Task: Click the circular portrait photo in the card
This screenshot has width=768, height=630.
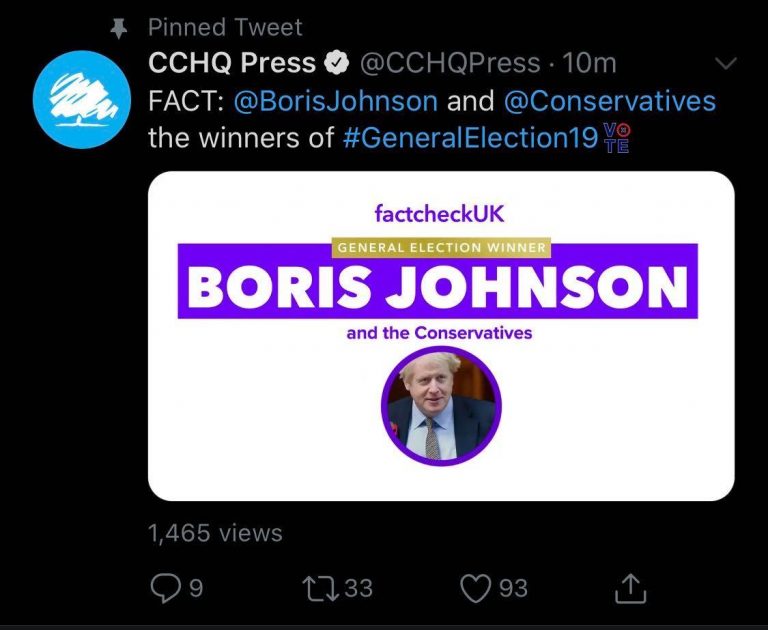Action: pyautogui.click(x=441, y=405)
